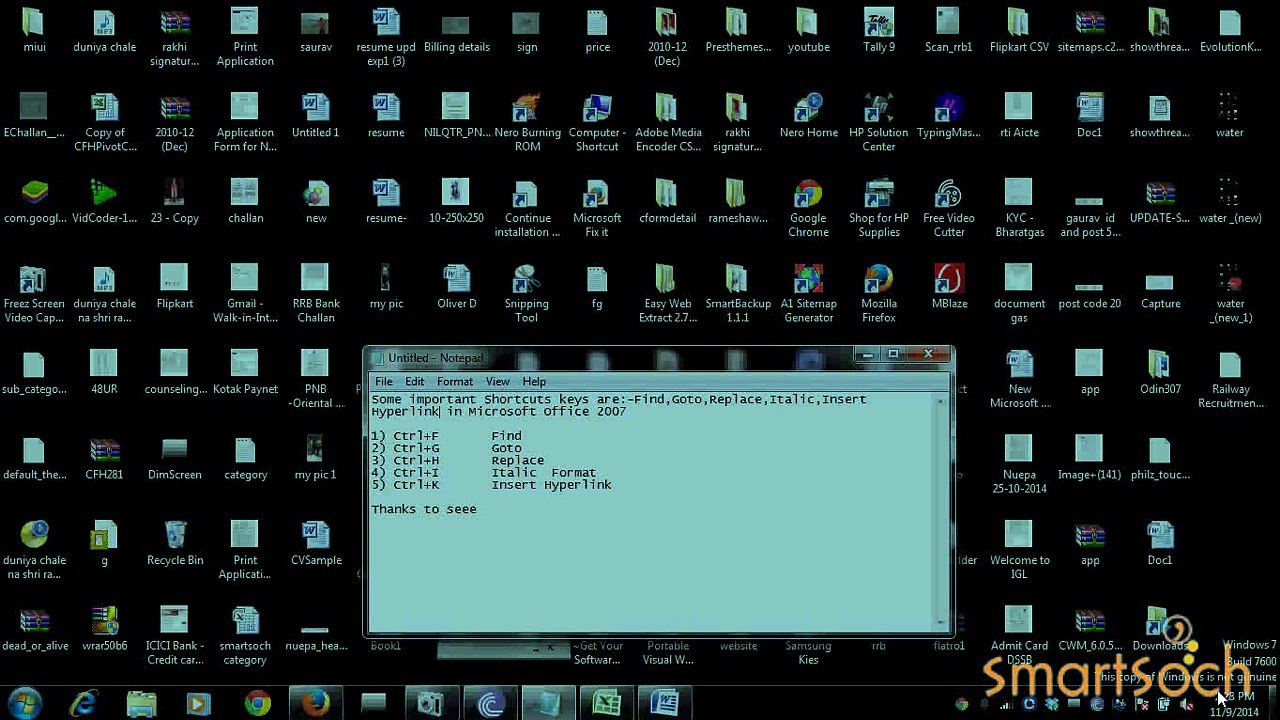The height and width of the screenshot is (720, 1280).
Task: Click the Notepad scrollbar up arrow
Action: point(942,399)
